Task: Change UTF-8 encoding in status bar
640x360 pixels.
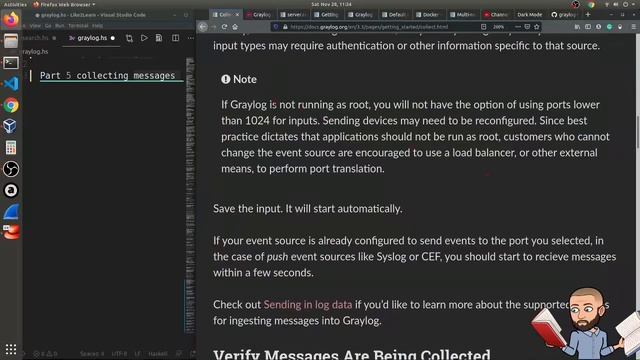Action: [x=119, y=354]
